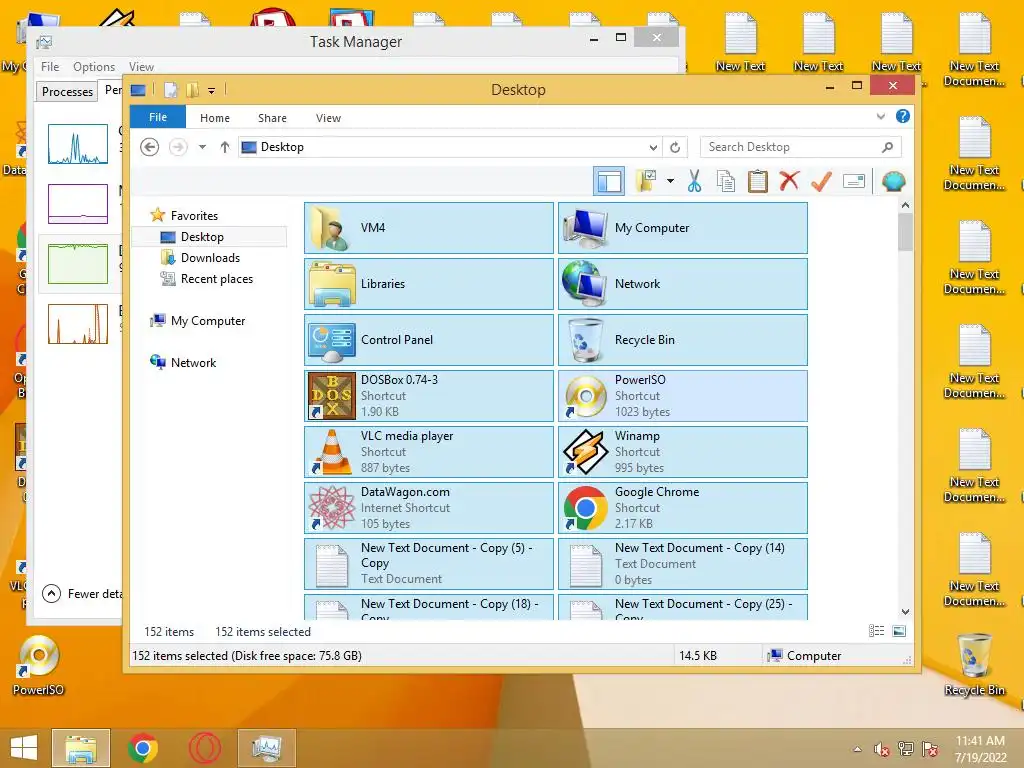Select the Libraries item in file list

point(428,284)
